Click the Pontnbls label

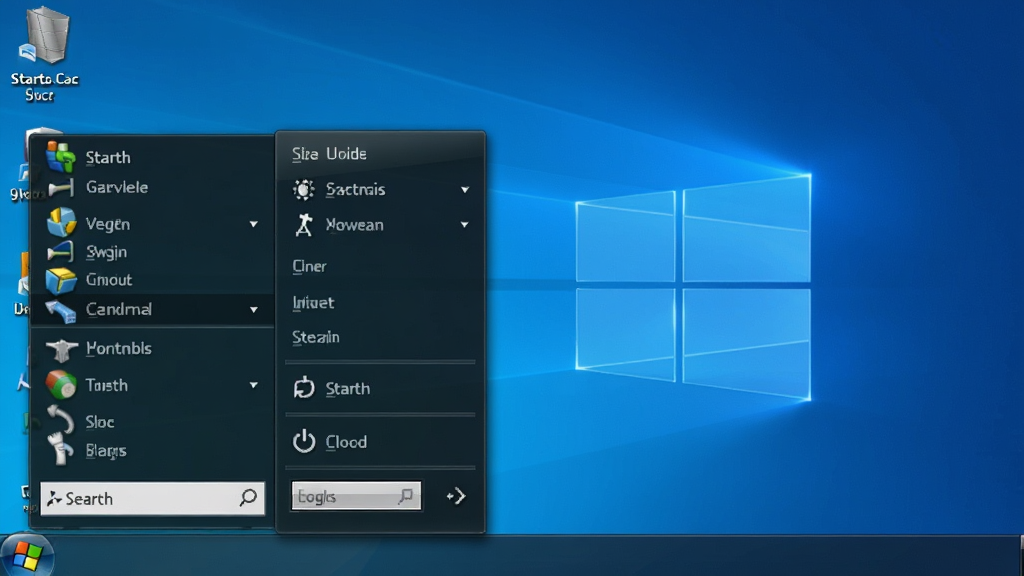[x=119, y=348]
